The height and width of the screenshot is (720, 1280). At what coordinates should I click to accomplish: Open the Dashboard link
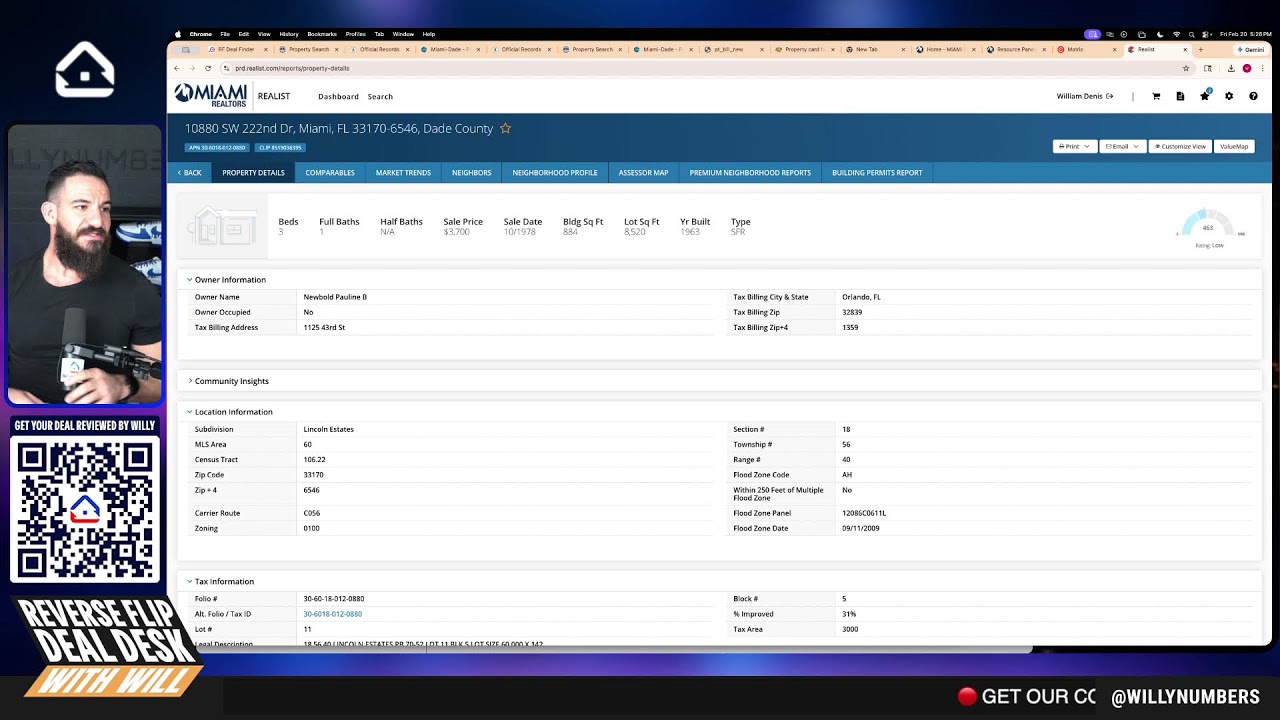(338, 97)
